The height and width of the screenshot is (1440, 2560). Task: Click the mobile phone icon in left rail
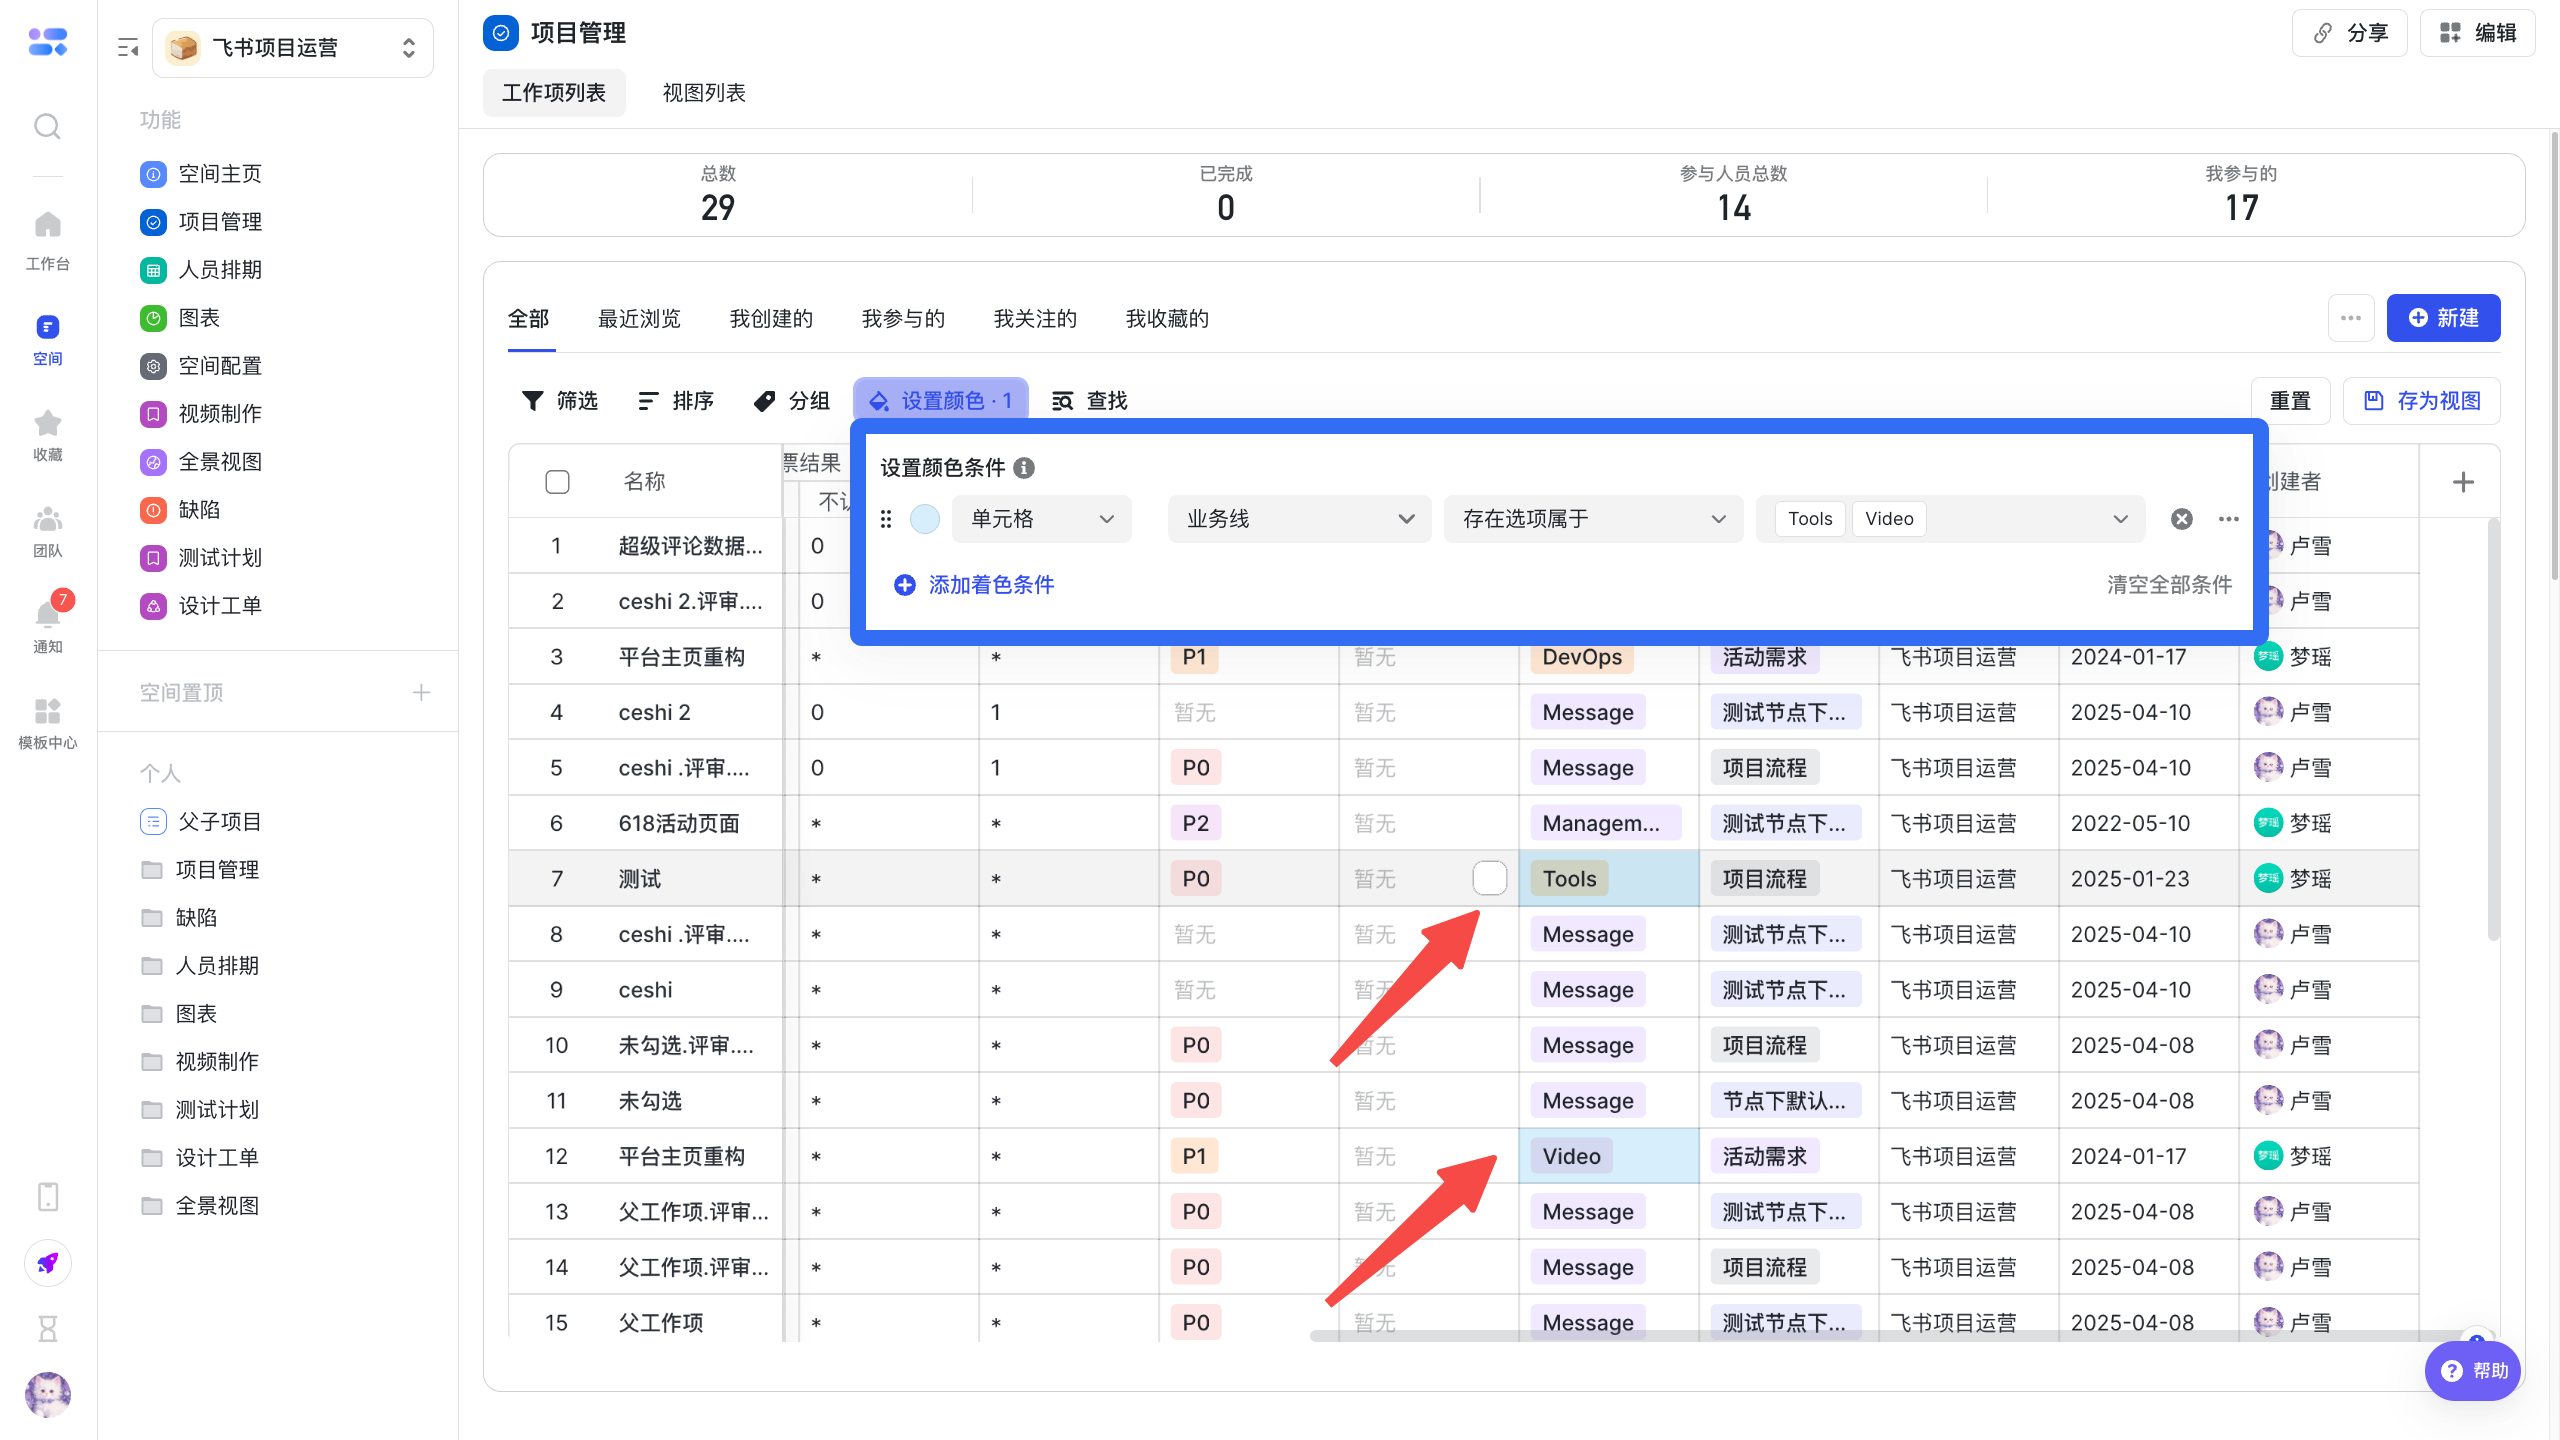click(47, 1196)
